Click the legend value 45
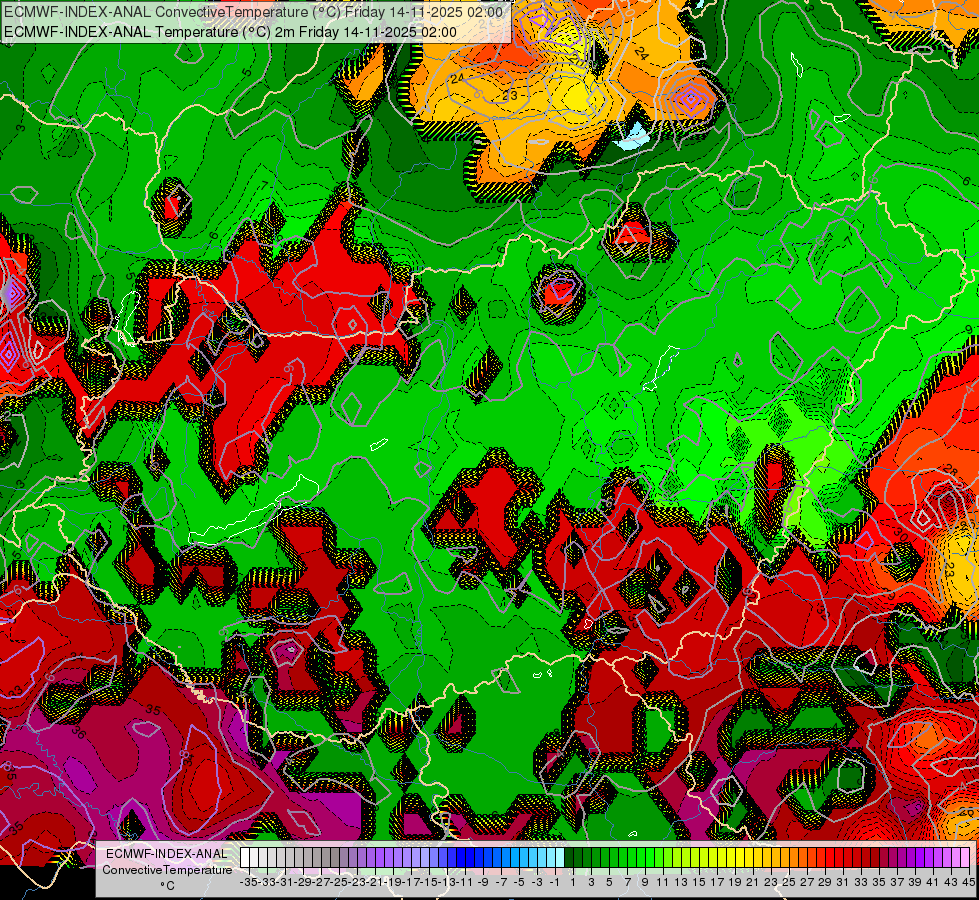The width and height of the screenshot is (979, 900). click(x=969, y=883)
